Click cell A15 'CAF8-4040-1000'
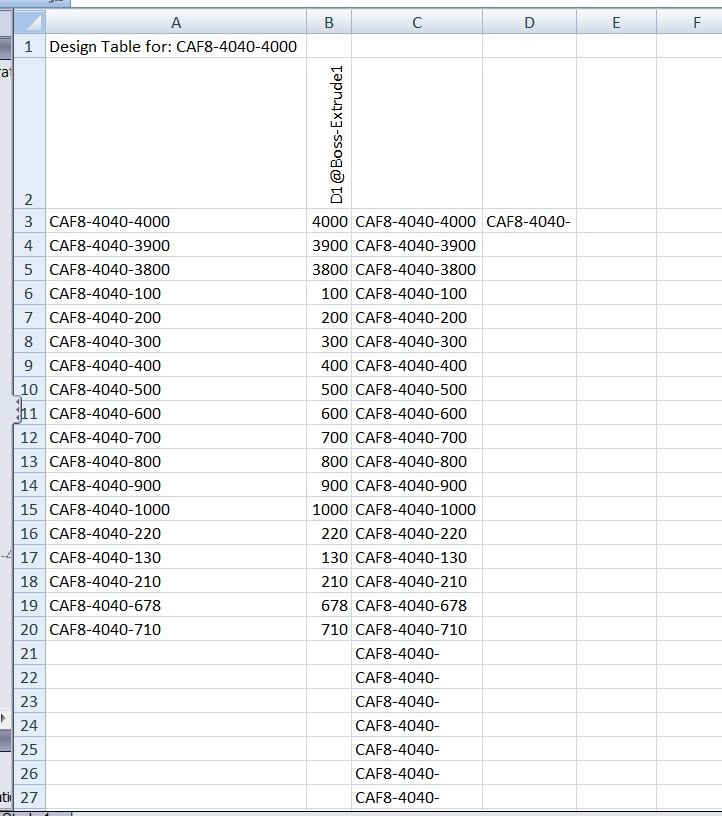Image resolution: width=722 pixels, height=816 pixels. pos(176,509)
